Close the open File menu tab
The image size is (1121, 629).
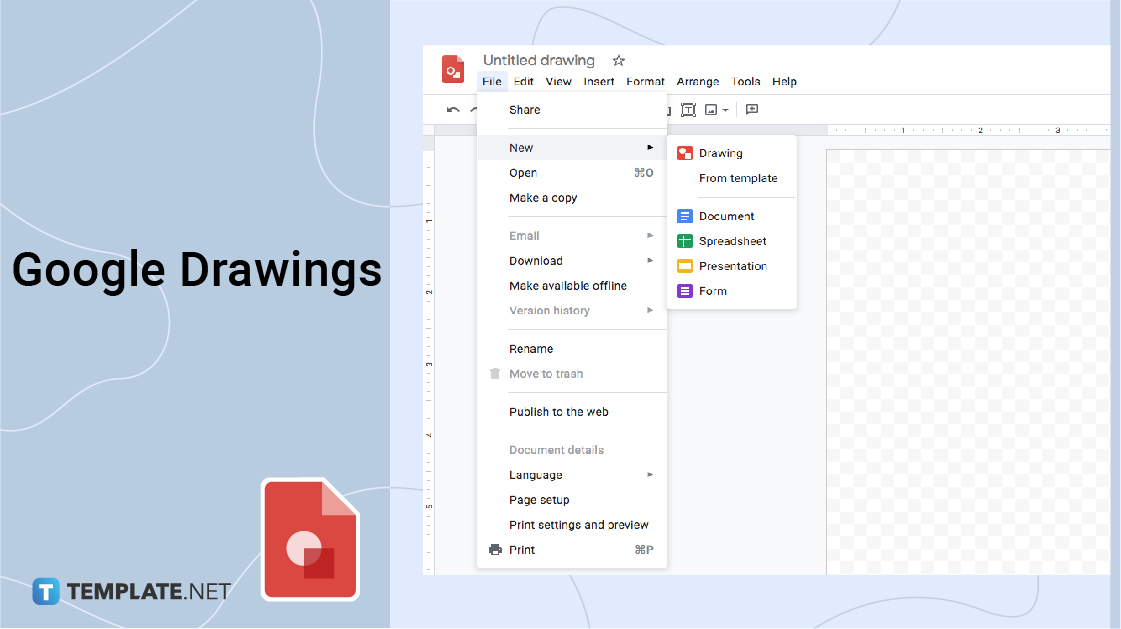click(492, 81)
